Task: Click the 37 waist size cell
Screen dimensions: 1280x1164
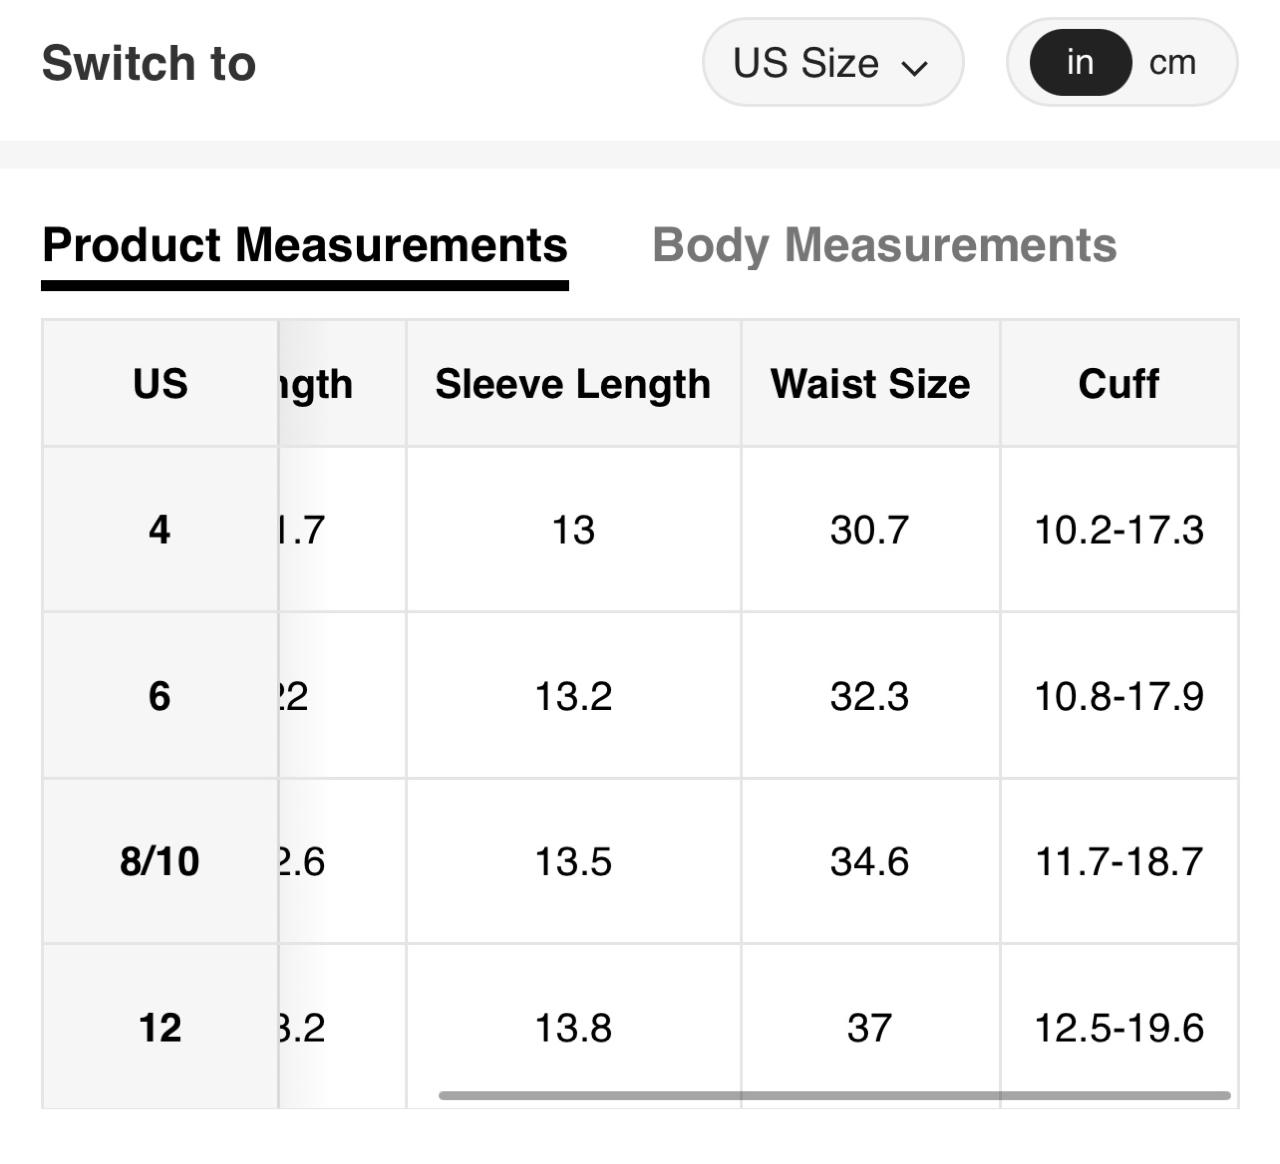Action: tap(869, 1027)
